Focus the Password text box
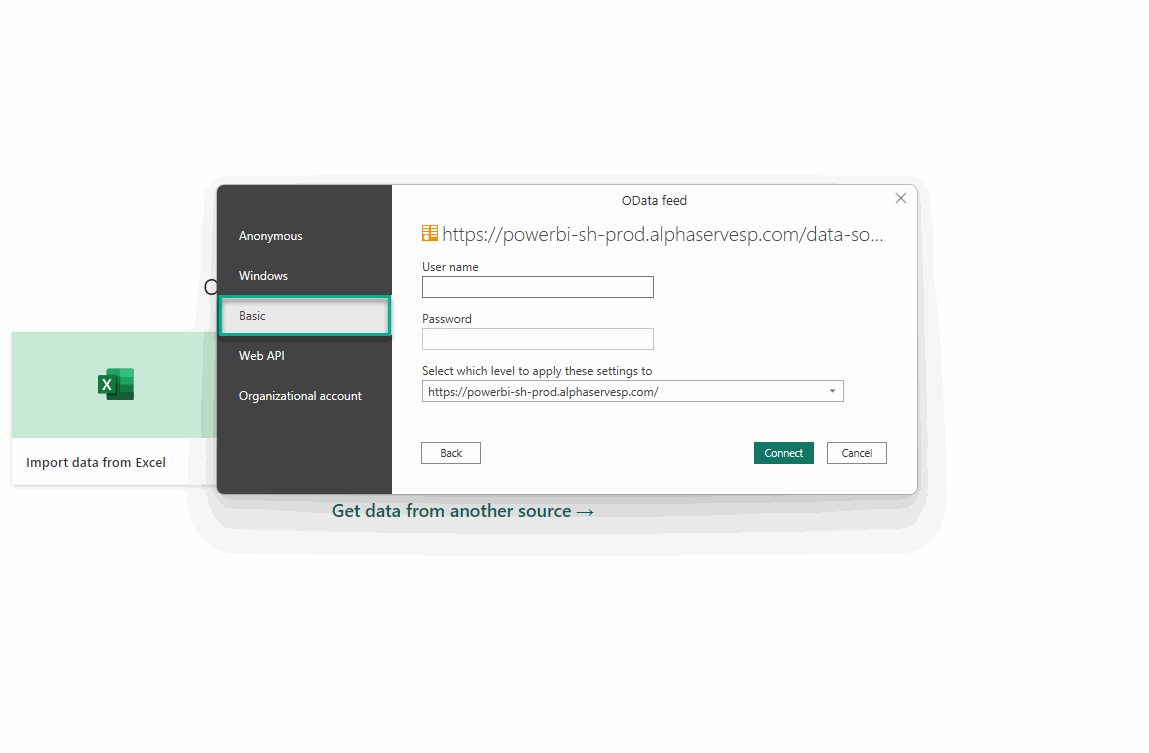 click(x=538, y=339)
